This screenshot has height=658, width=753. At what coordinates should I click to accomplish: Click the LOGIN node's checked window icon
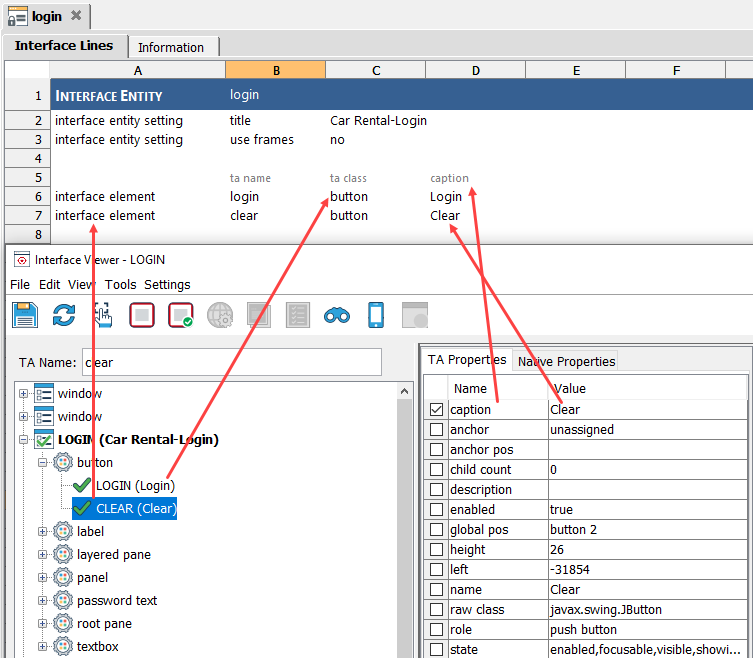click(44, 439)
